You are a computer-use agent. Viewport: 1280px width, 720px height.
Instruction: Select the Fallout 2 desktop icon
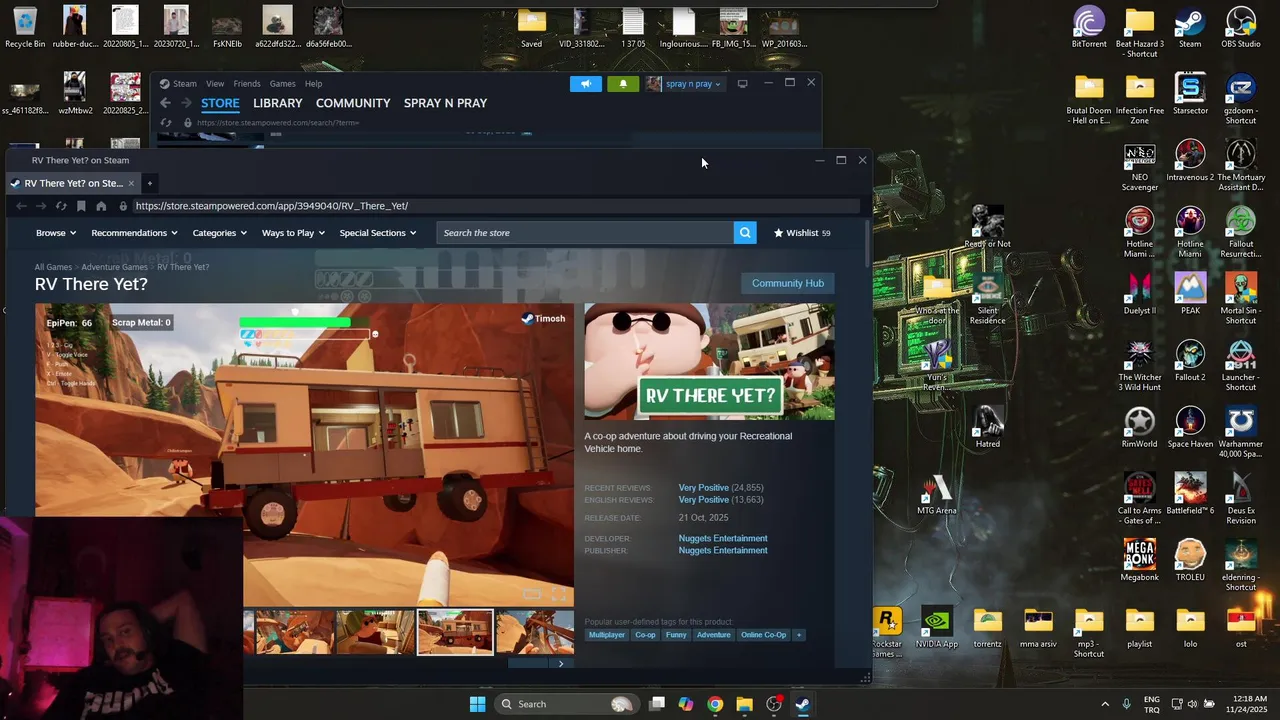[1190, 361]
